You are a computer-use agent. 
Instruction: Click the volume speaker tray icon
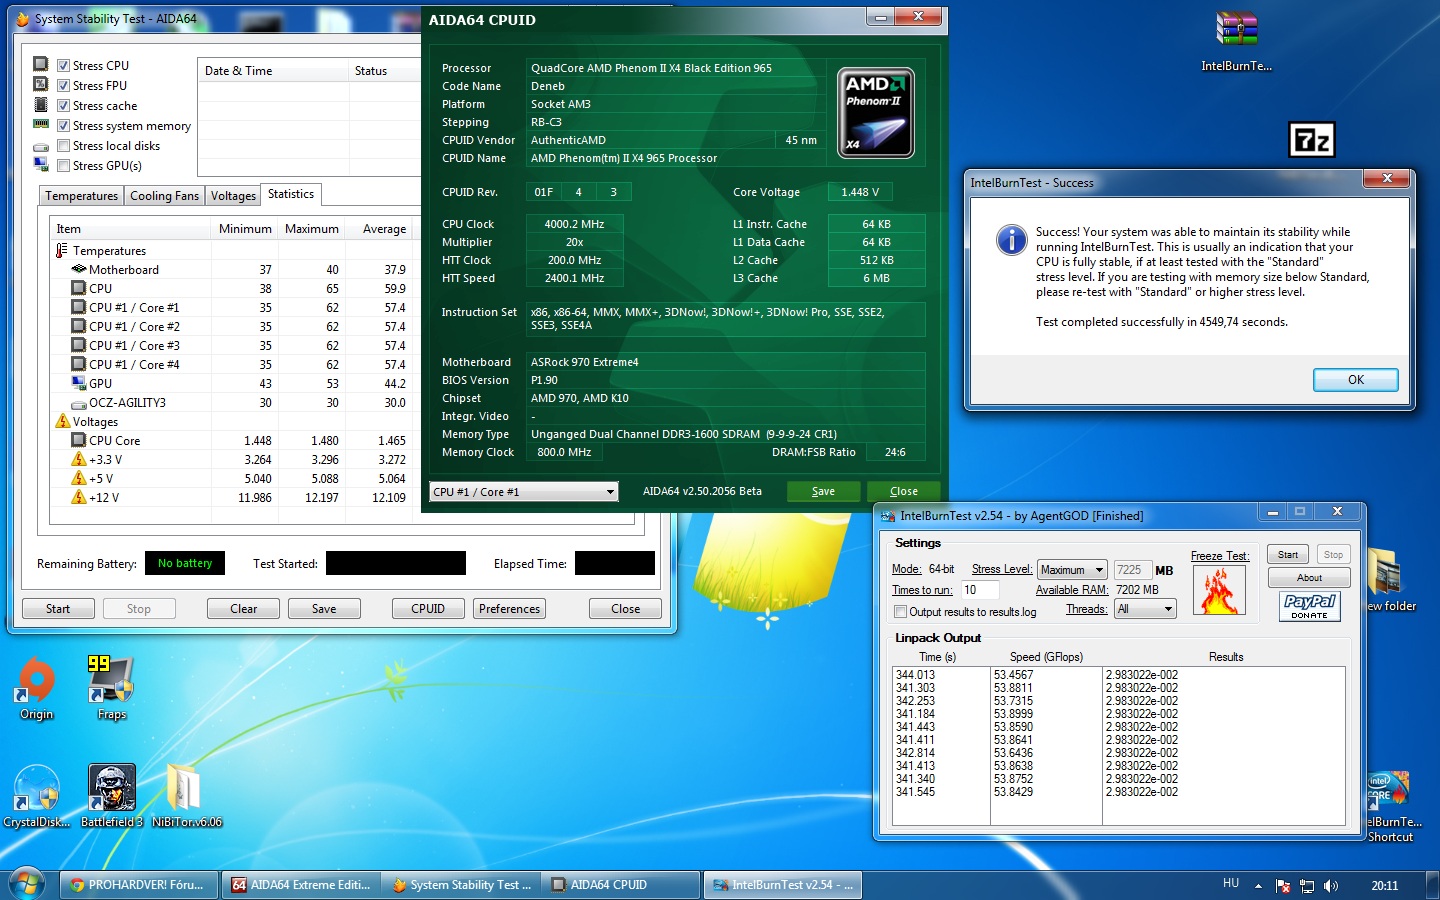coord(1330,886)
